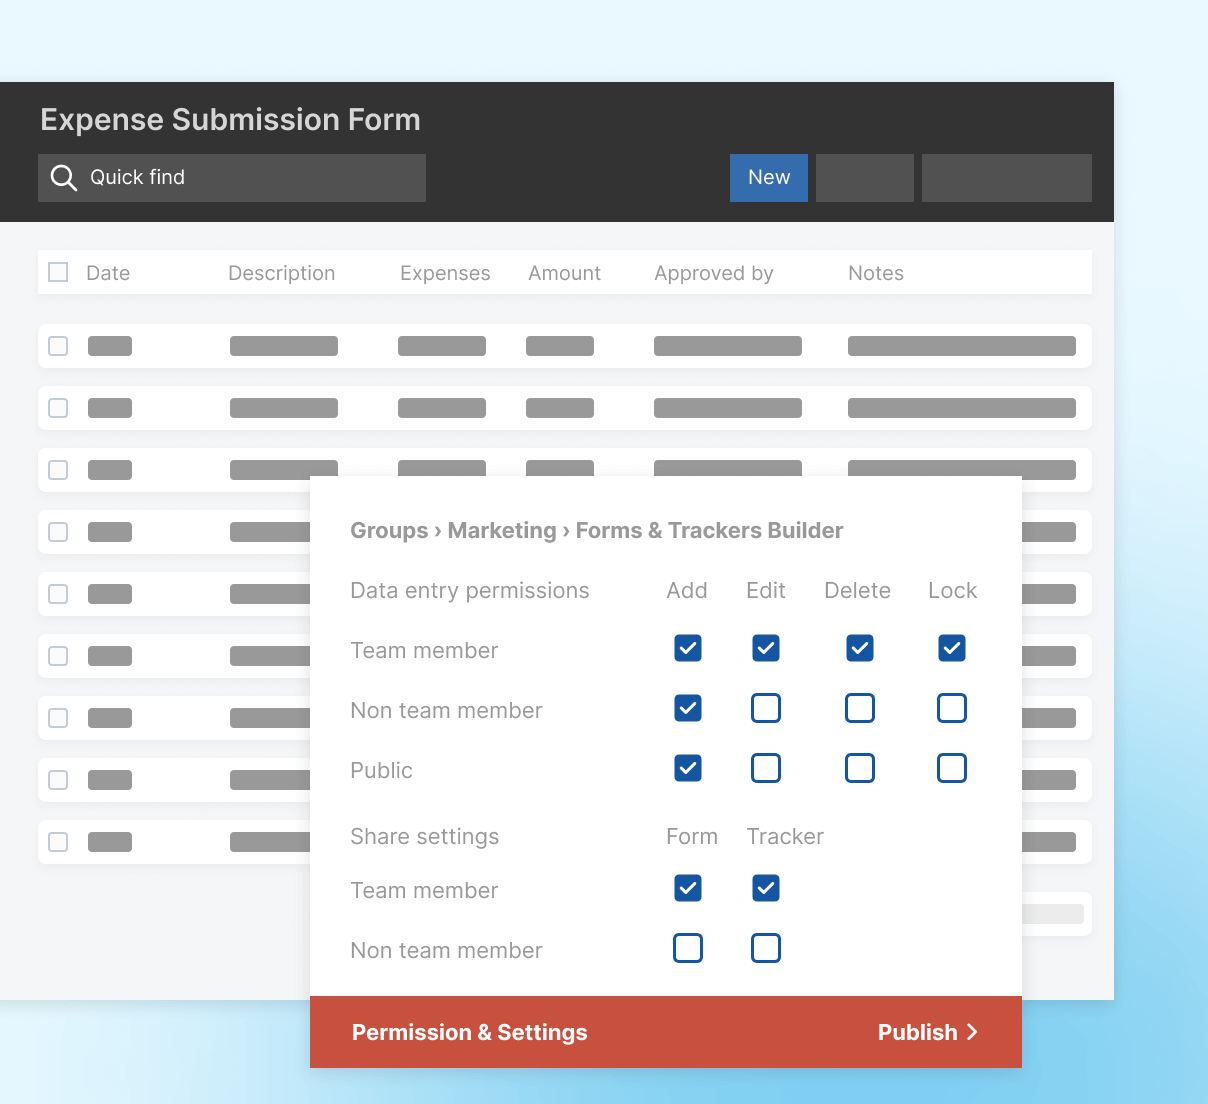Click the Approved by column header

[x=713, y=272]
